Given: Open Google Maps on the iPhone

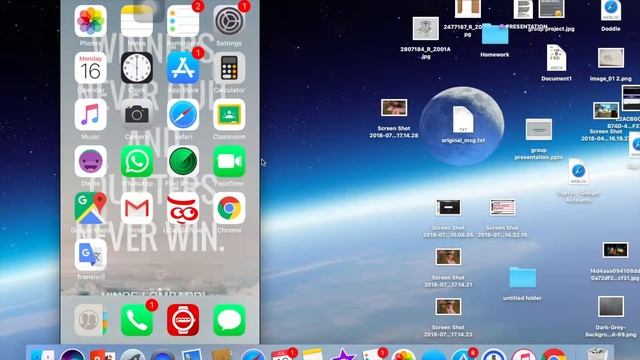Looking at the screenshot, I should [x=91, y=208].
